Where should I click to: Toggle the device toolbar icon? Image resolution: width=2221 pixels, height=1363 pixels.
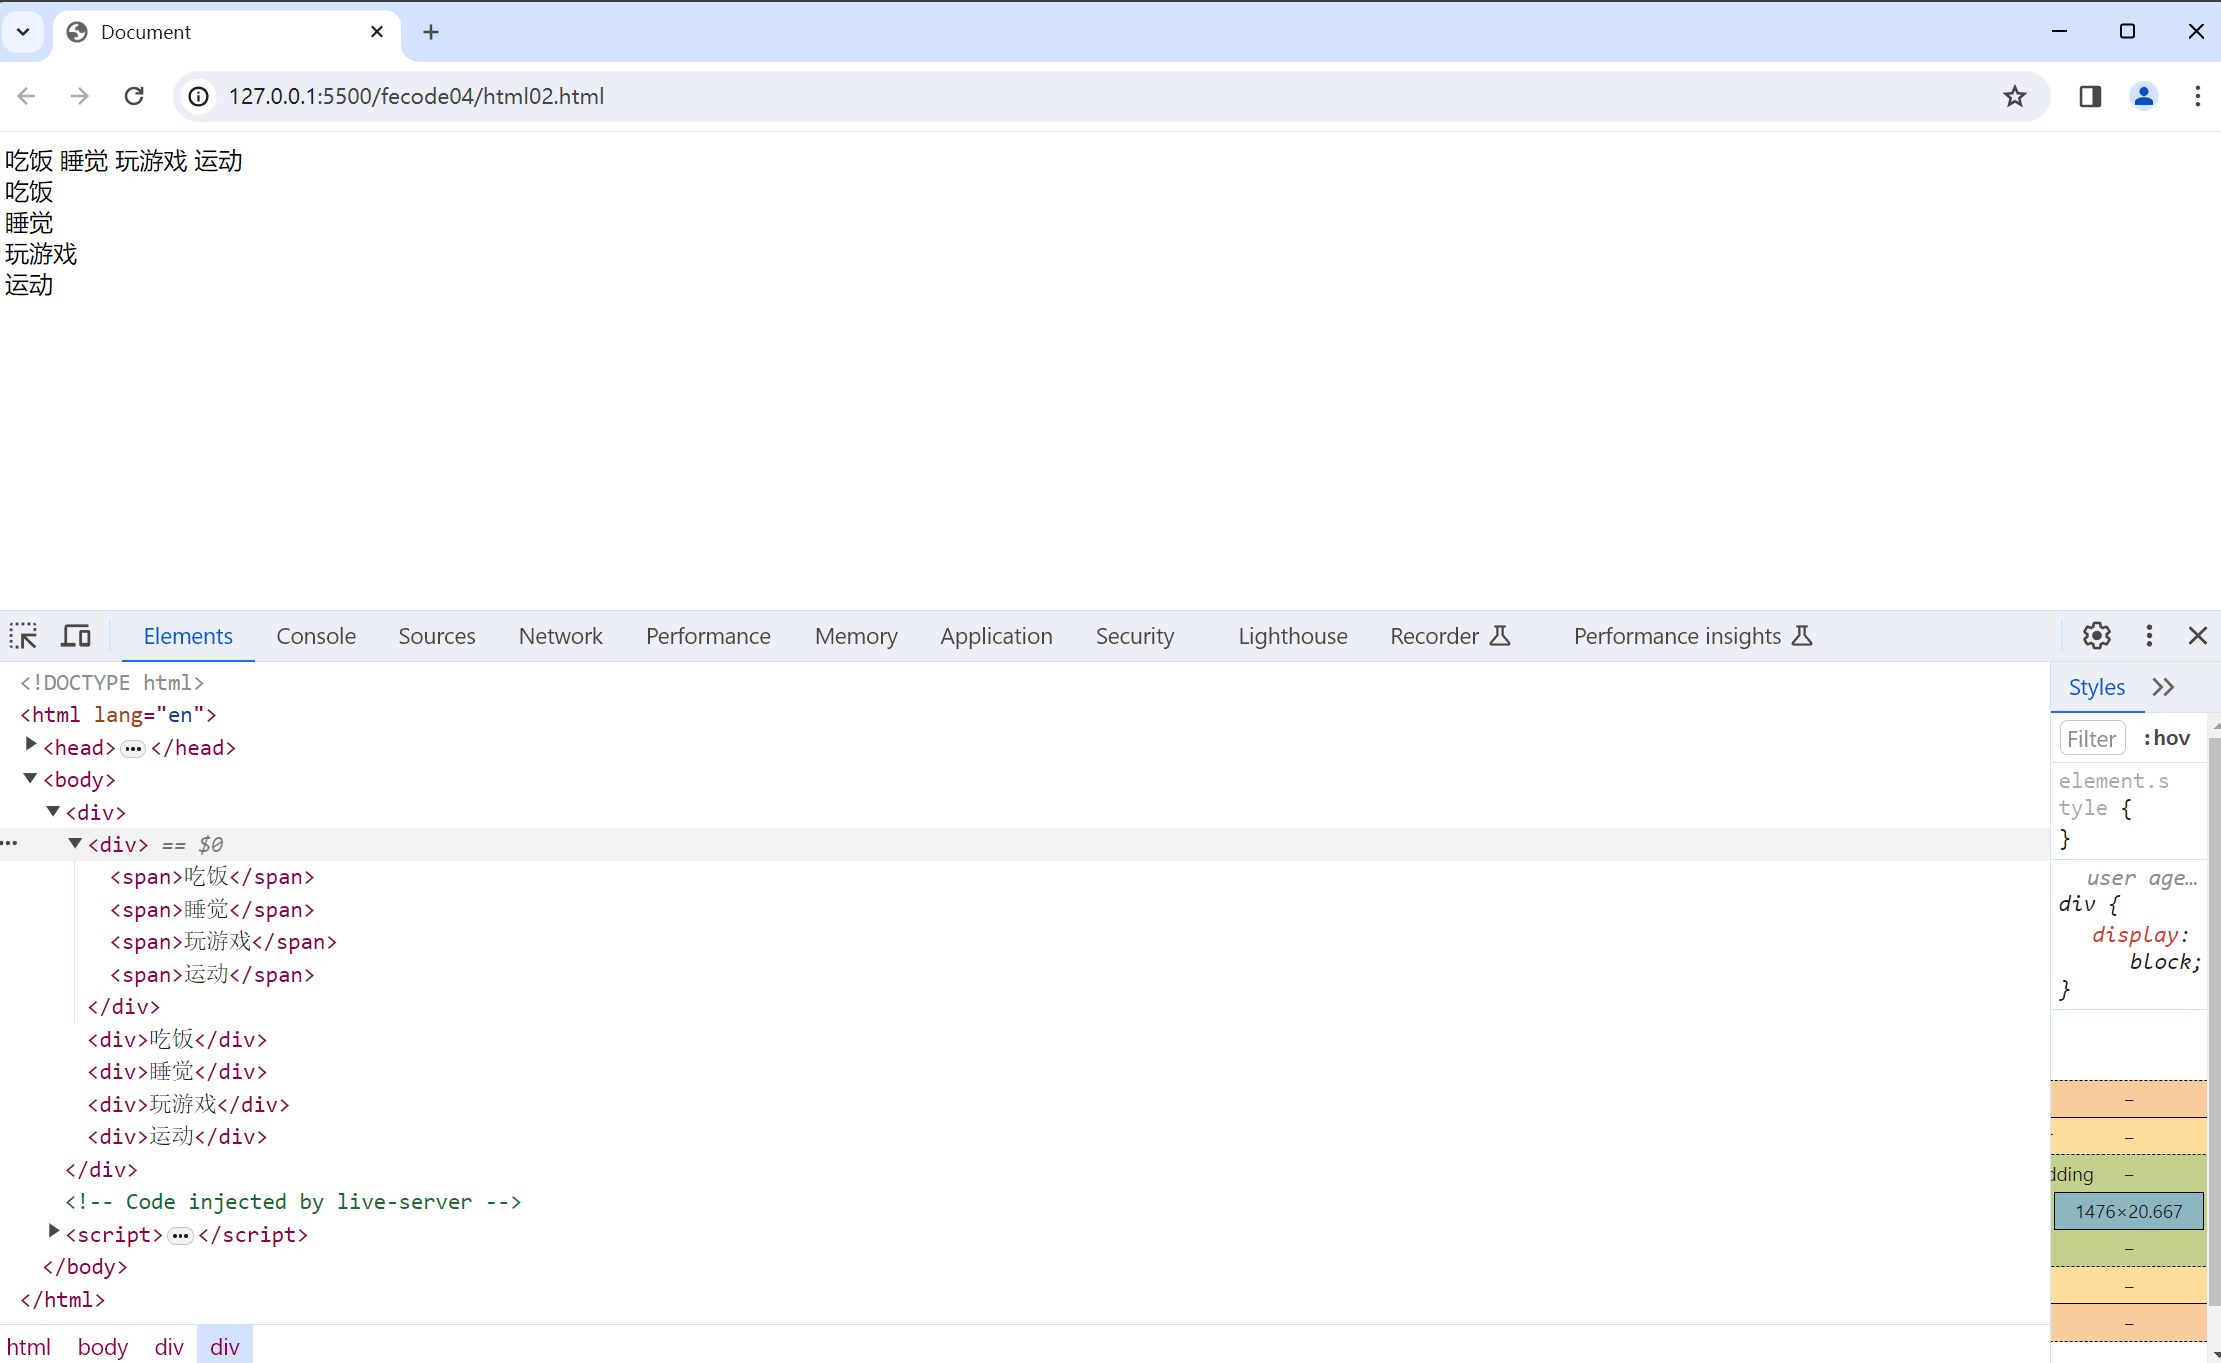click(76, 636)
